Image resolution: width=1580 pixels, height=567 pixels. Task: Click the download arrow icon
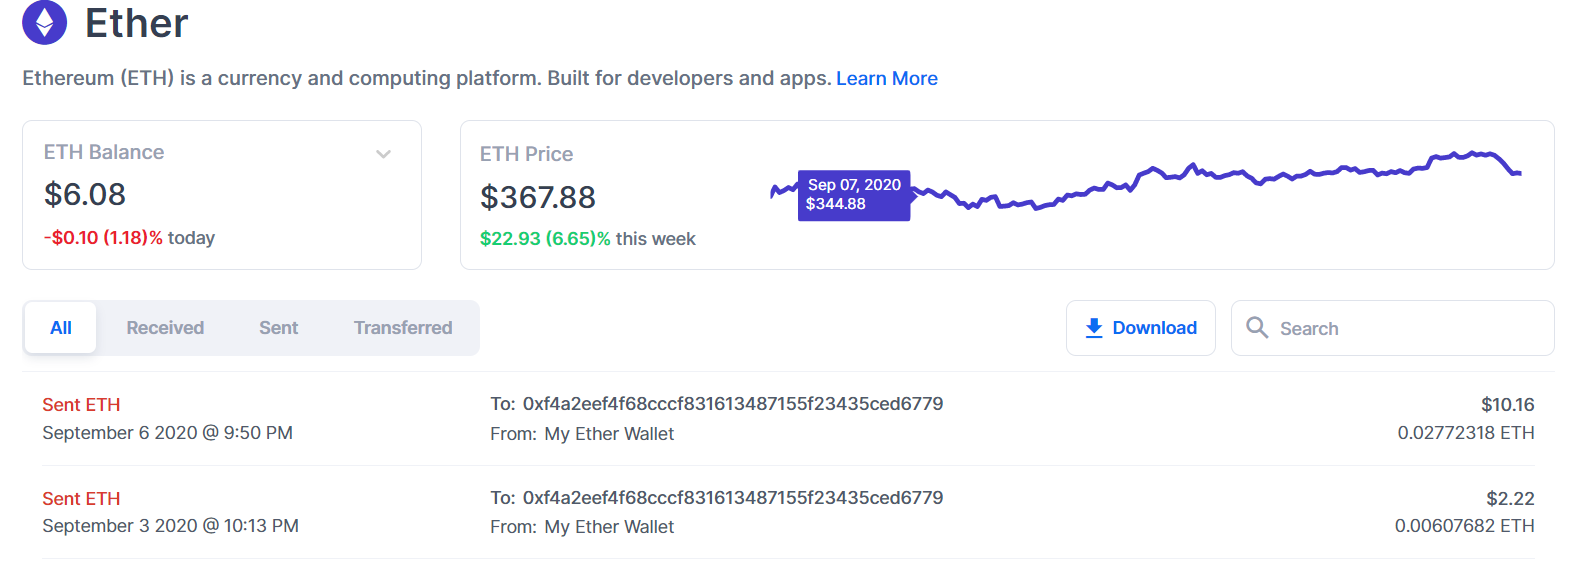pyautogui.click(x=1094, y=328)
